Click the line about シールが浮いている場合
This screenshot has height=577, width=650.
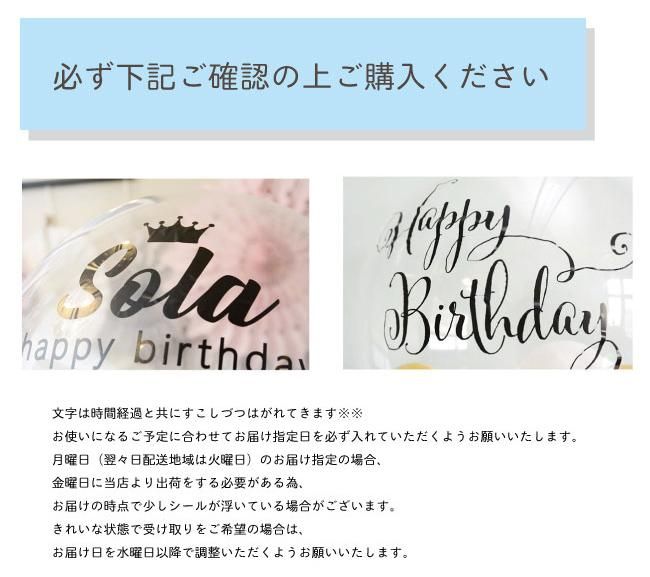[224, 506]
